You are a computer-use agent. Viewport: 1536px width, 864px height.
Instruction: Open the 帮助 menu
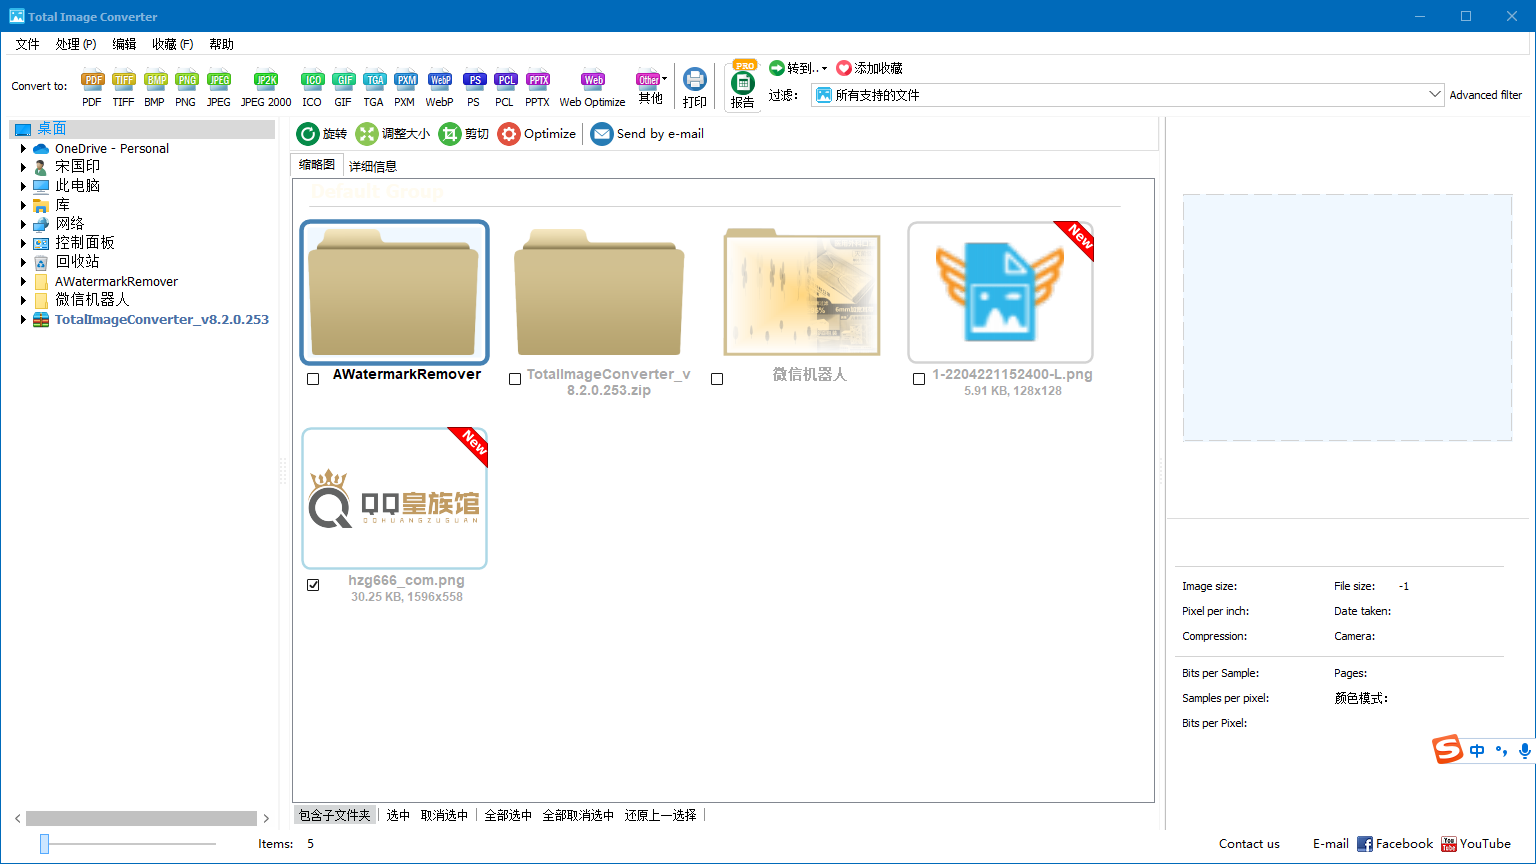[x=221, y=44]
